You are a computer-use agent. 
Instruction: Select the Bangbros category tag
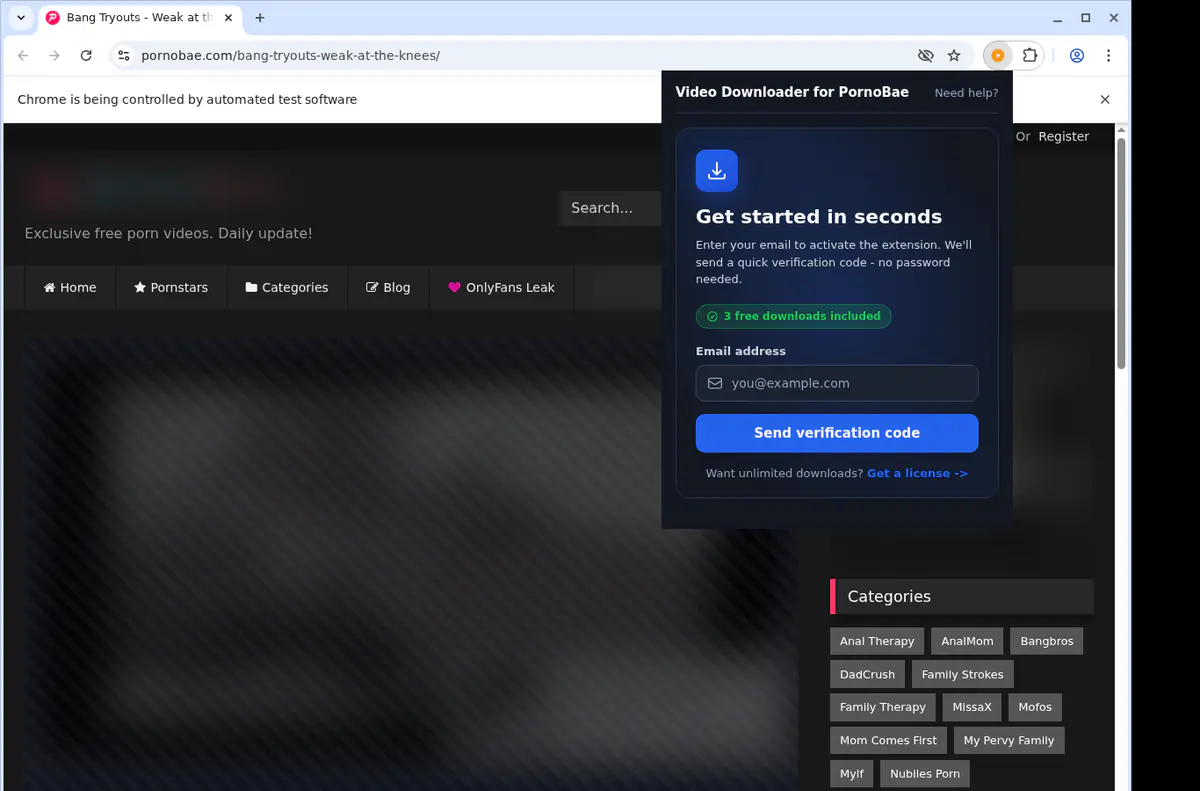click(1046, 641)
